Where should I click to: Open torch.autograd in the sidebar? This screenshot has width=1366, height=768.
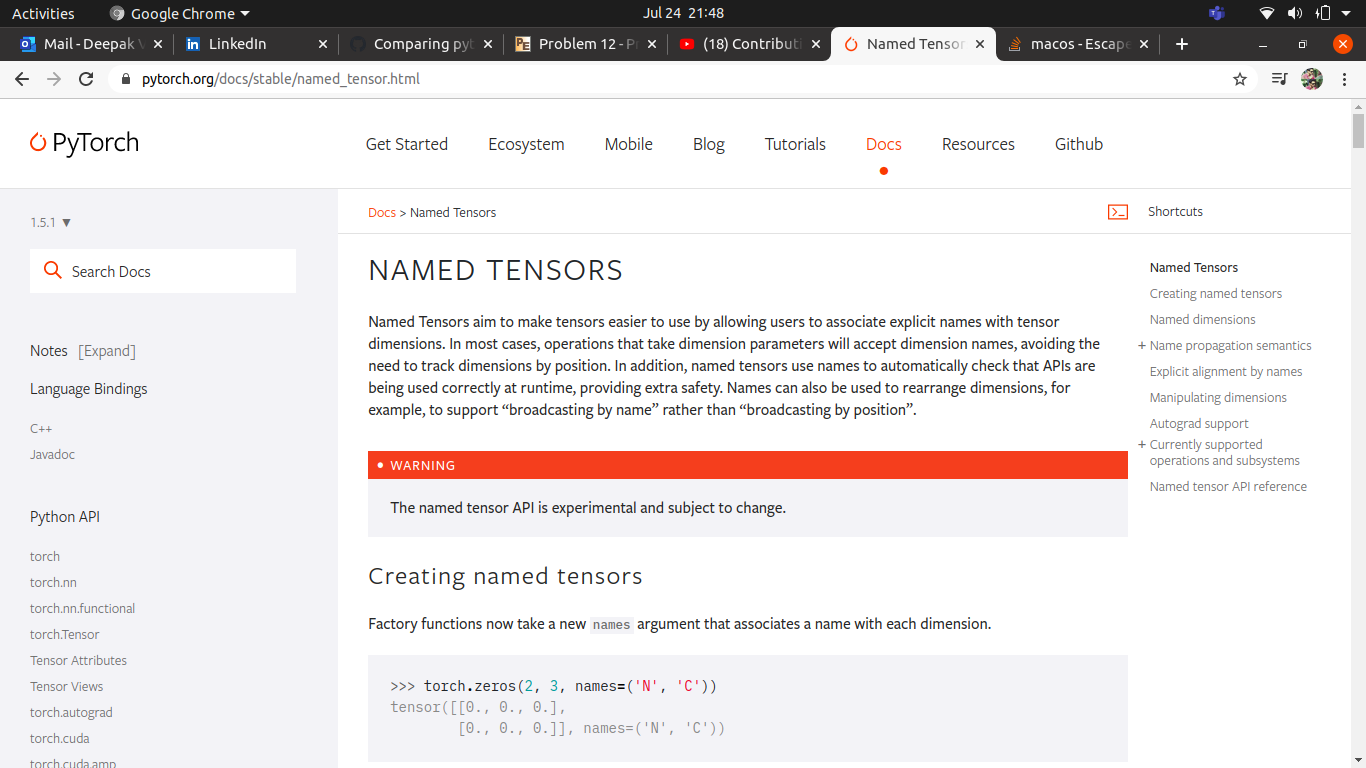click(x=71, y=712)
